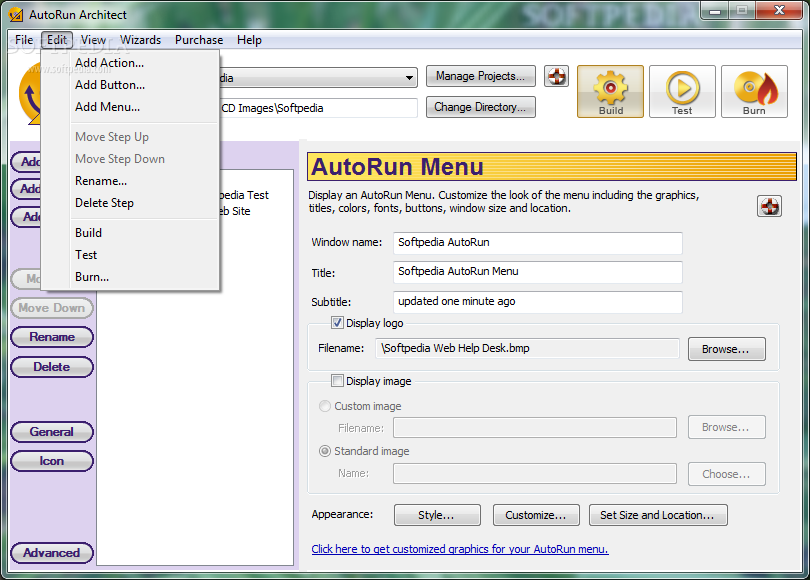Viewport: 810px width, 580px height.
Task: Enable the Display image checkbox
Action: tap(337, 381)
